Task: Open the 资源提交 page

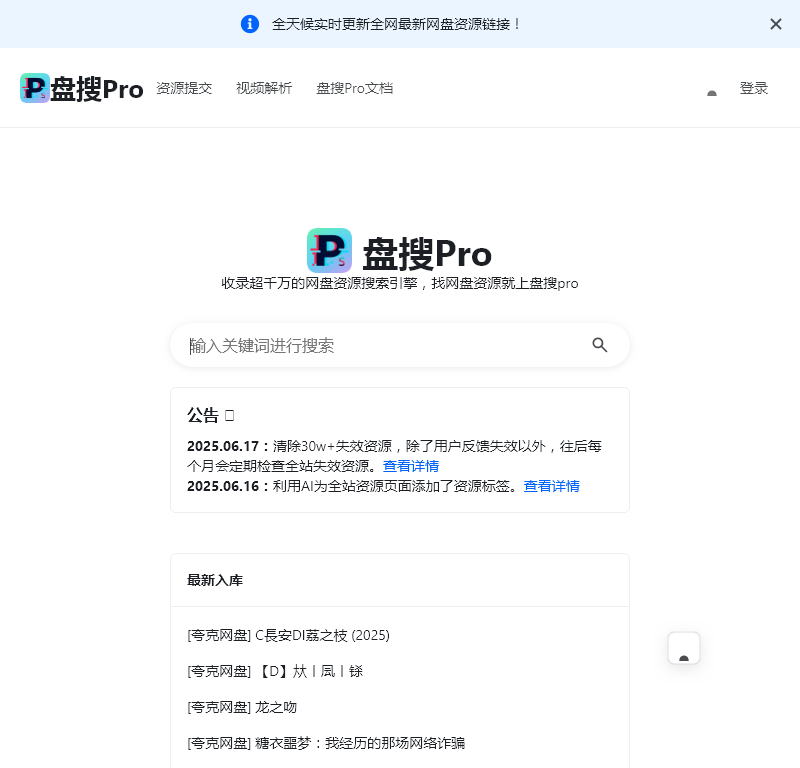Action: [x=185, y=88]
